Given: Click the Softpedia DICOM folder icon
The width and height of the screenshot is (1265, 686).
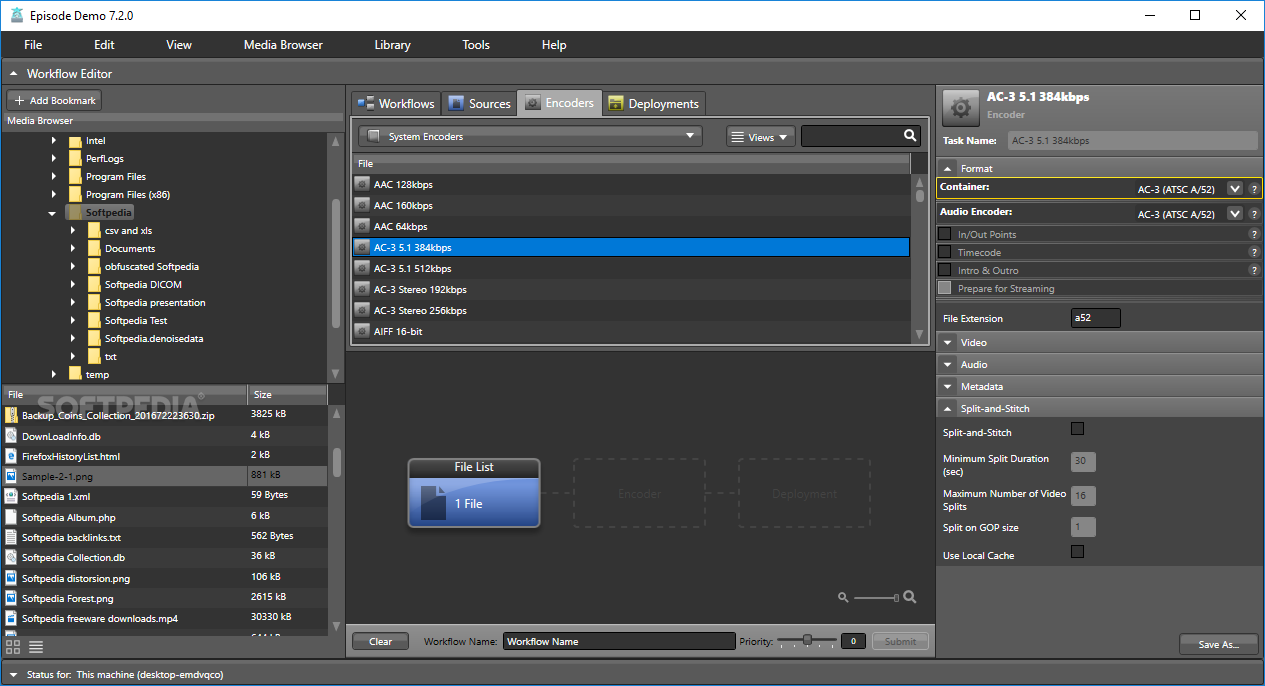Looking at the screenshot, I should click(94, 284).
